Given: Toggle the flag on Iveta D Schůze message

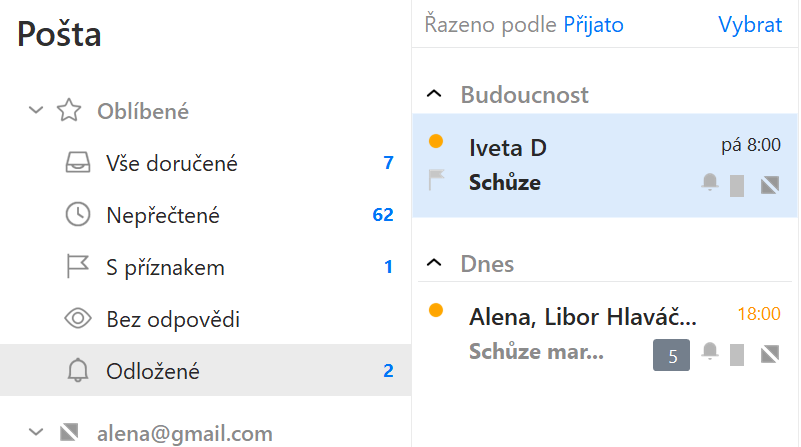Looking at the screenshot, I should [436, 180].
